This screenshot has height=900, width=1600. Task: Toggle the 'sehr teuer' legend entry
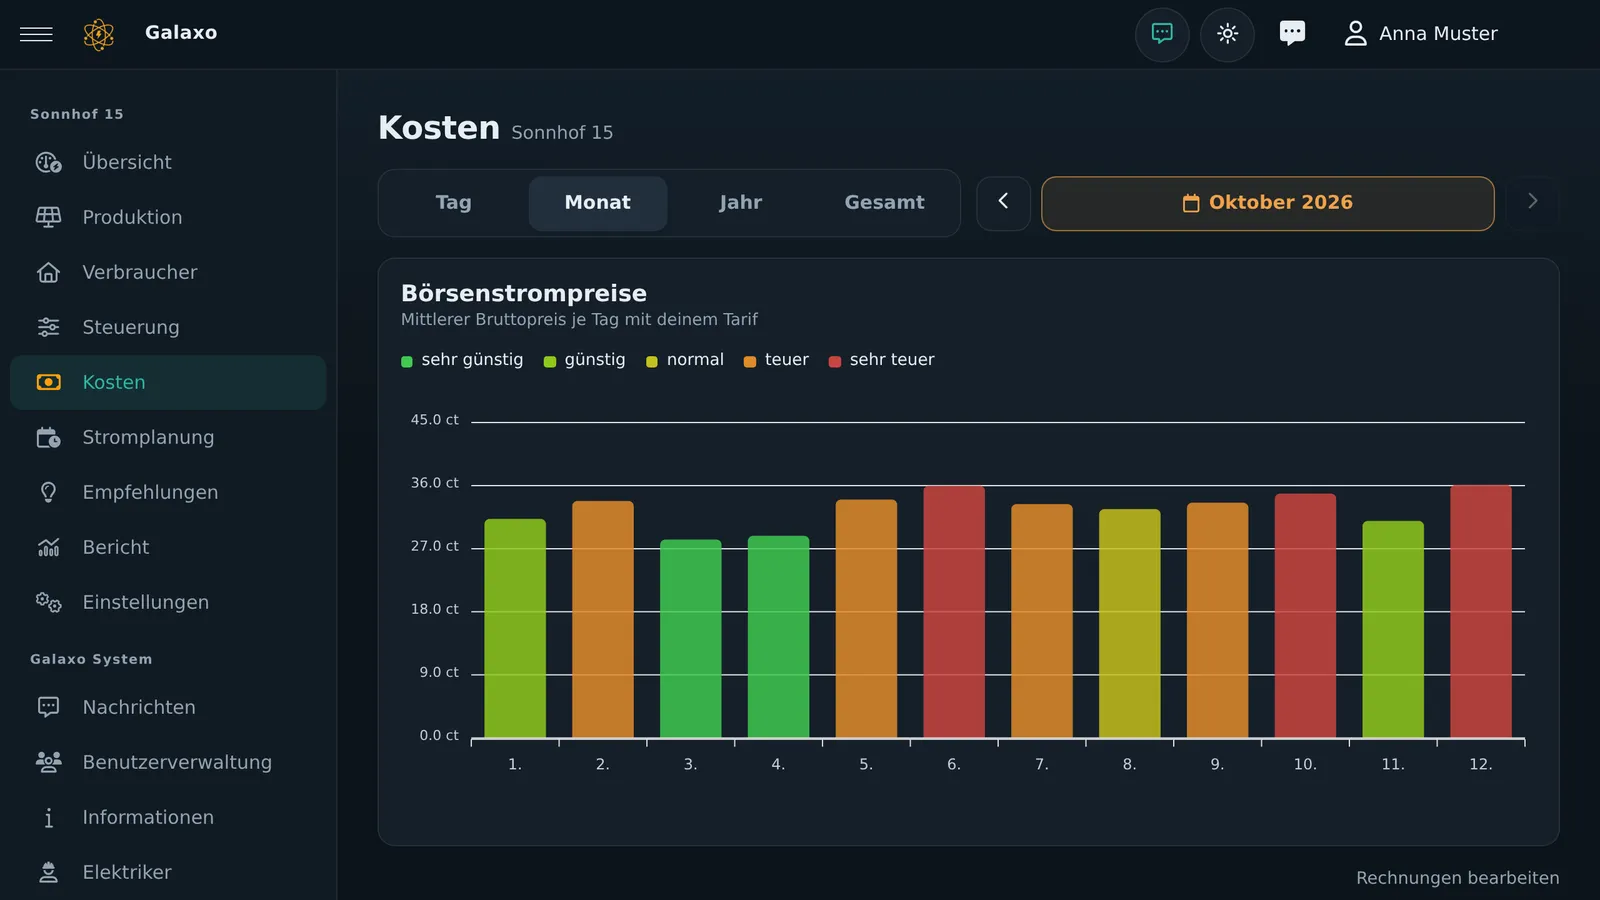tap(882, 360)
